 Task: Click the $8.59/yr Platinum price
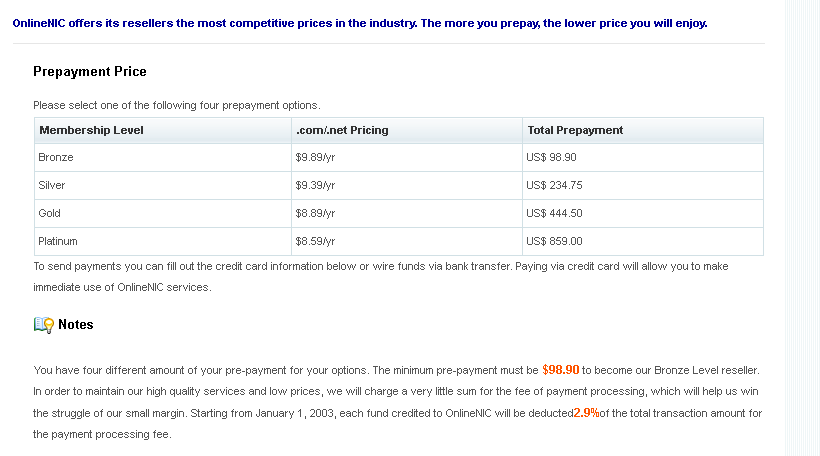coord(315,242)
